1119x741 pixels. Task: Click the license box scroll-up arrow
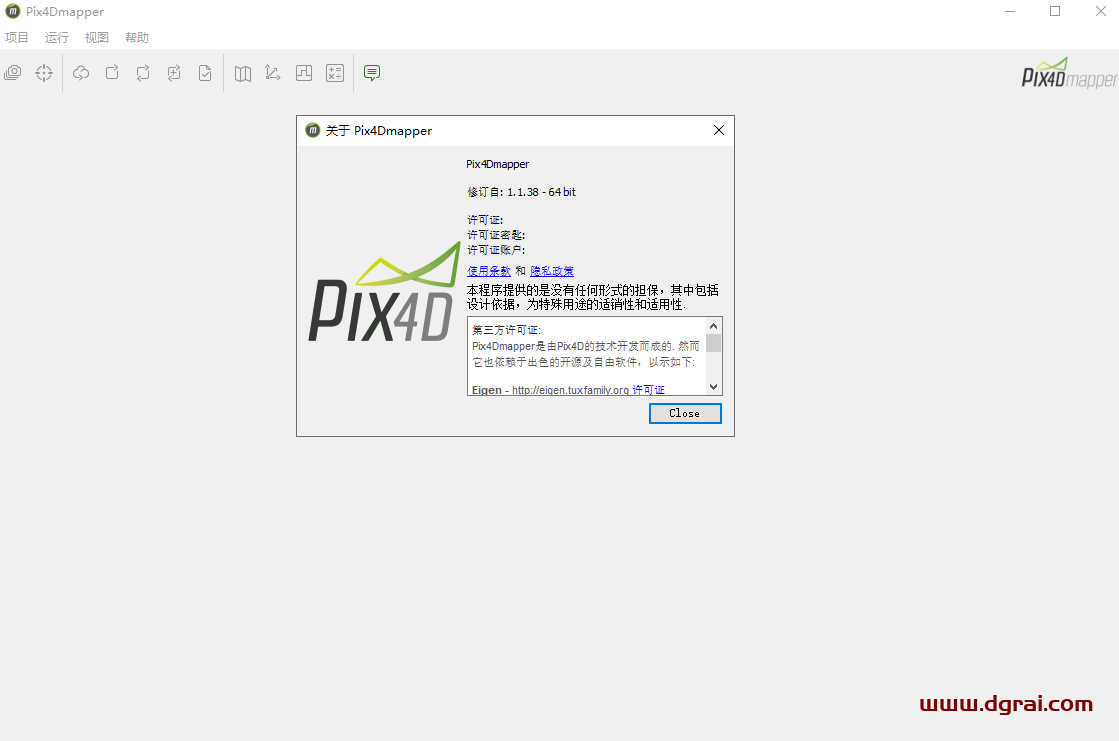[x=713, y=326]
